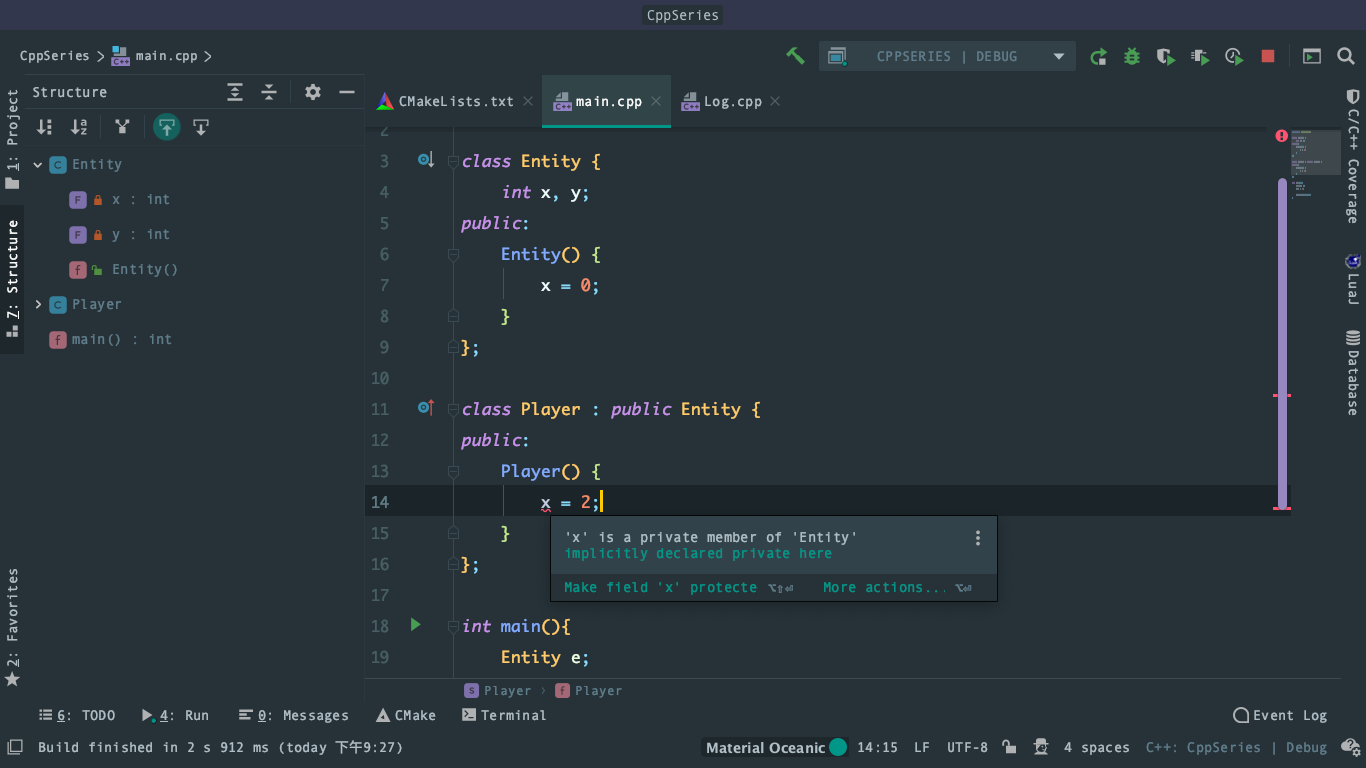Open the LuaJ side panel

1353,279
